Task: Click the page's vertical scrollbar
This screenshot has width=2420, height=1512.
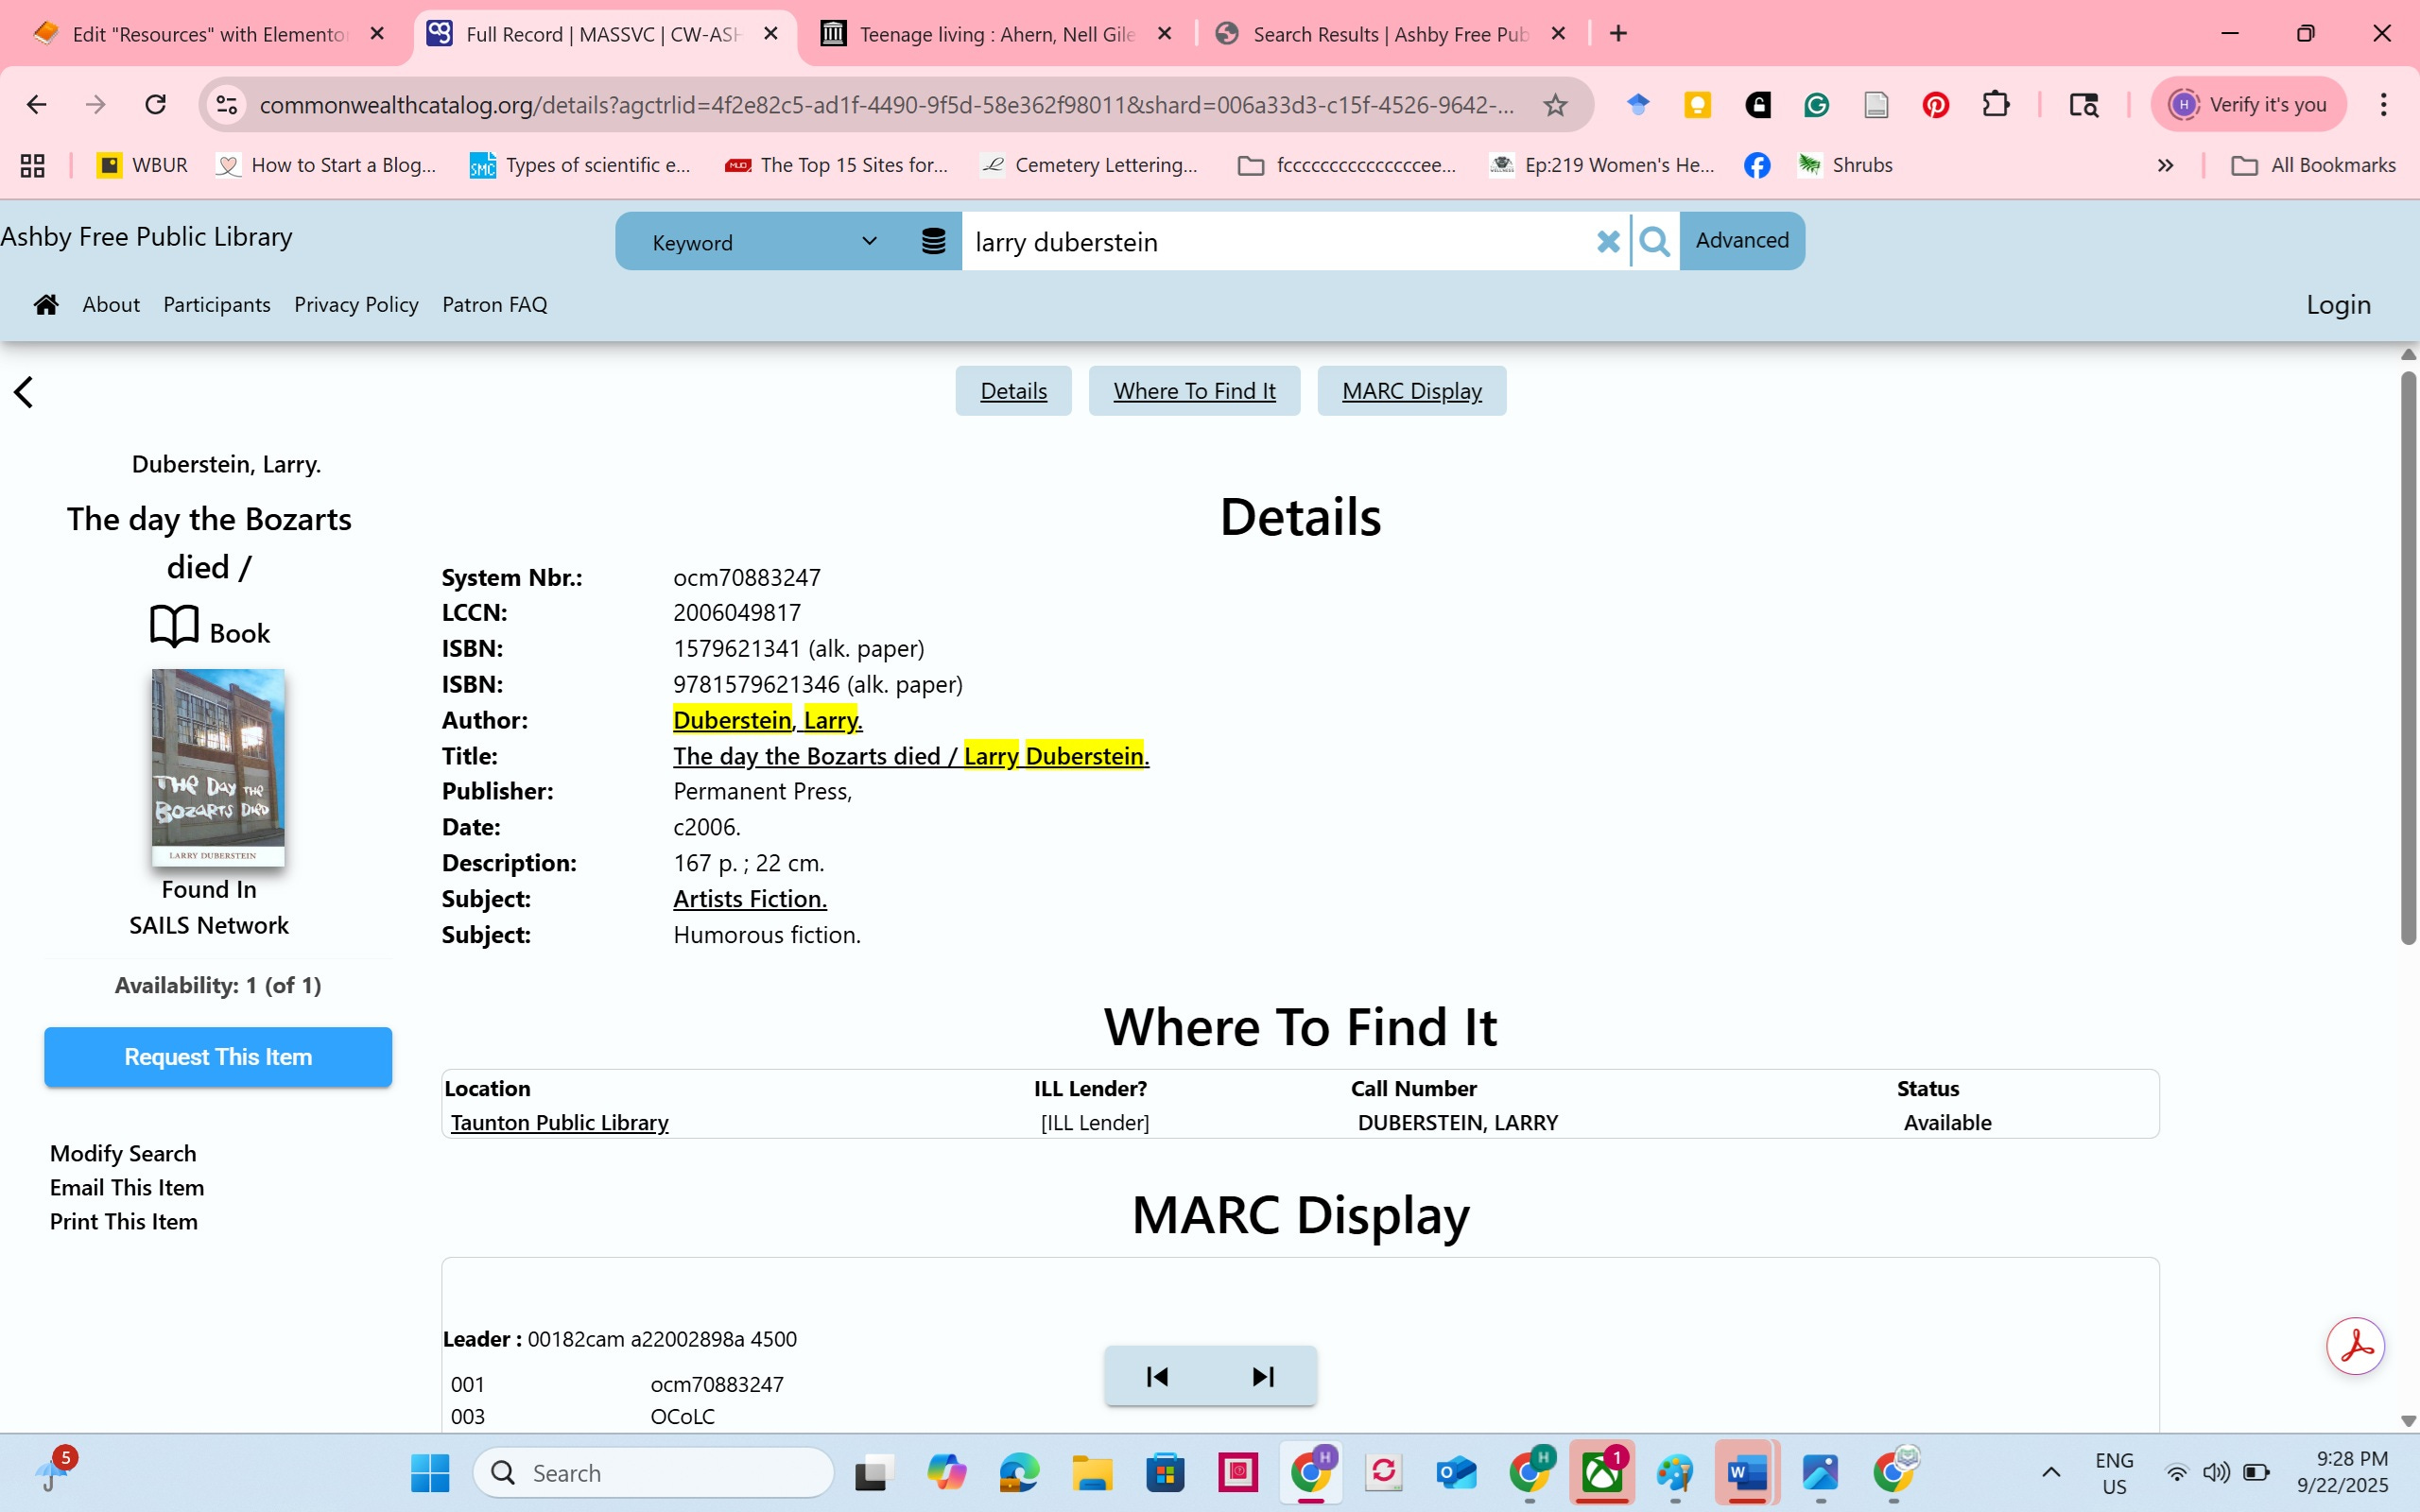Action: (x=2408, y=660)
